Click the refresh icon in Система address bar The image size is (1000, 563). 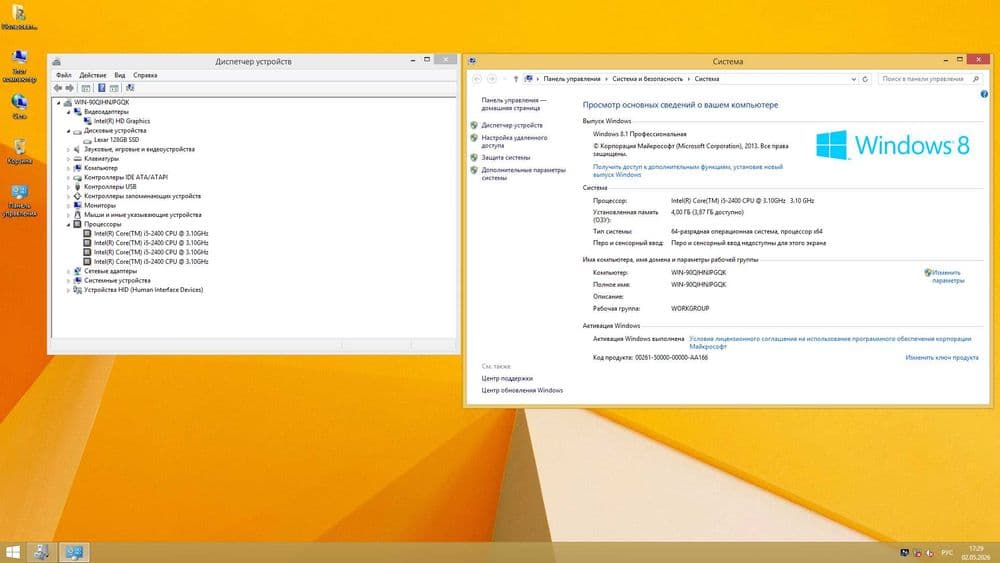[x=865, y=79]
